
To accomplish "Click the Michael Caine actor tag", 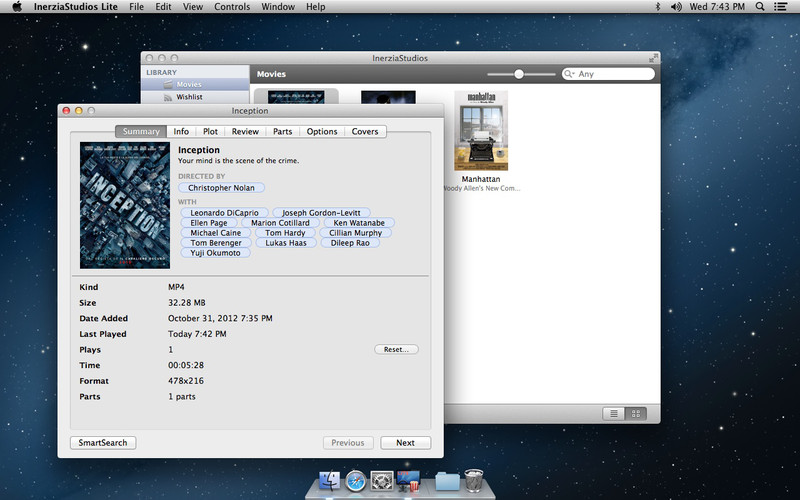I will [x=216, y=233].
